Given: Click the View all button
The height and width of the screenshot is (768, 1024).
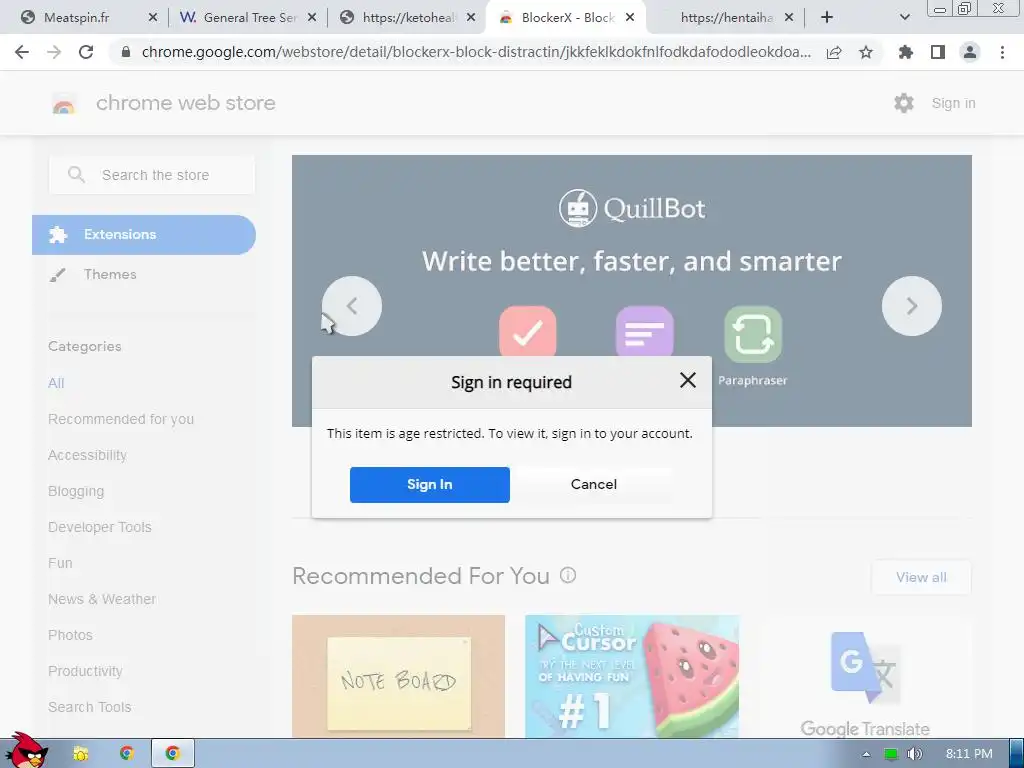Looking at the screenshot, I should [921, 577].
